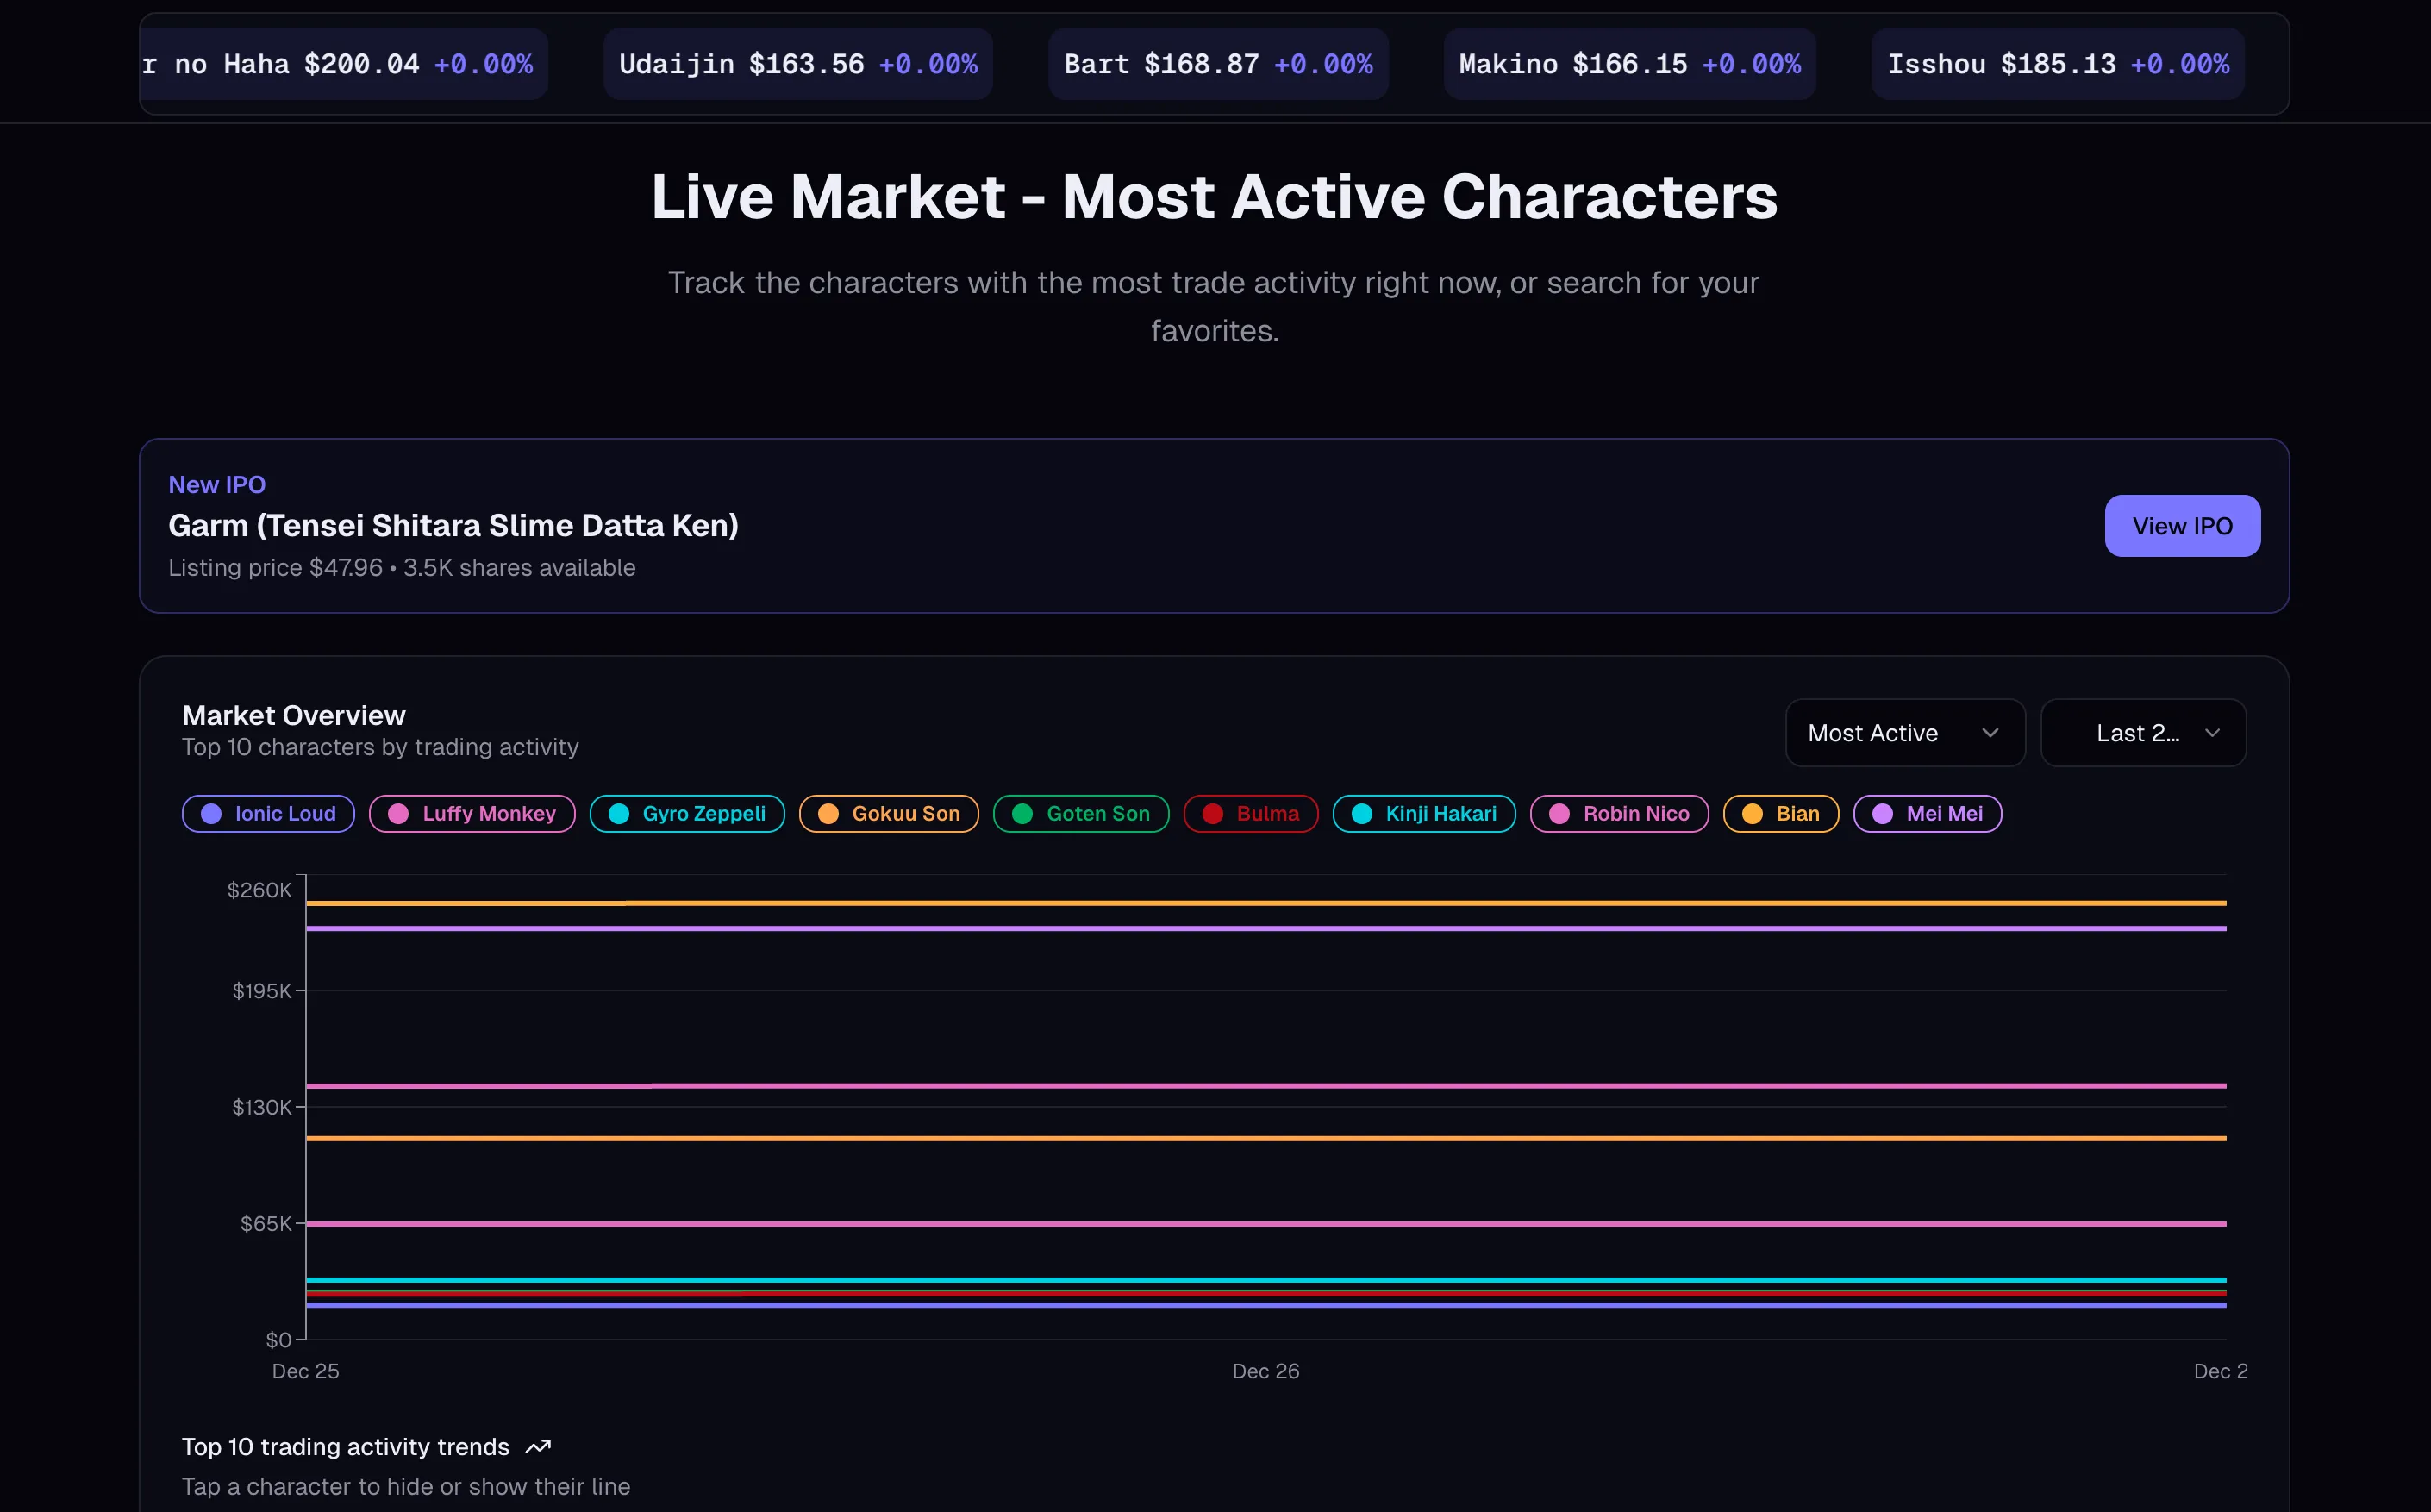Click the pink dot on Luffy Monkey's chip
Viewport: 2431px width, 1512px height.
398,813
